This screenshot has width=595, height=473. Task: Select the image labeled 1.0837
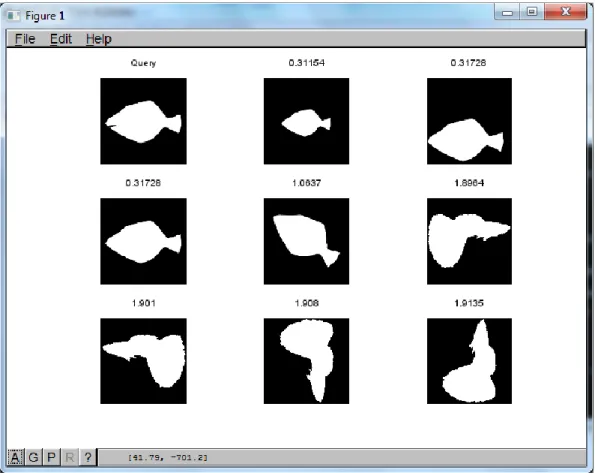tap(306, 241)
